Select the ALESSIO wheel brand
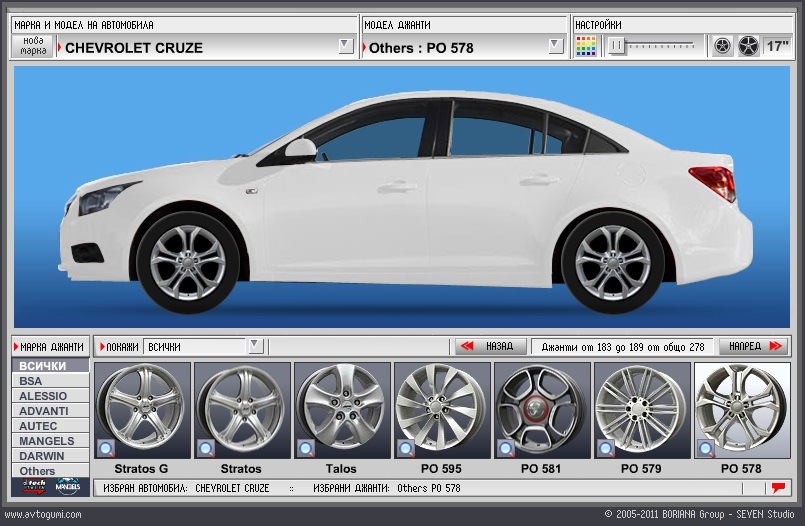805x526 pixels. (50, 396)
